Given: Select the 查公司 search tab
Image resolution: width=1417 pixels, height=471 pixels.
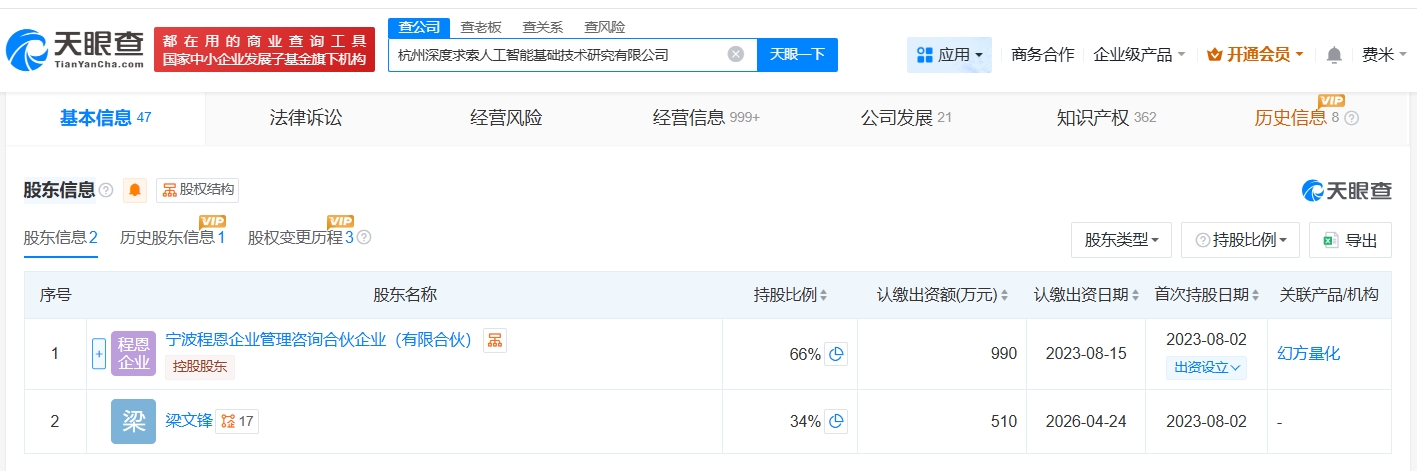Looking at the screenshot, I should coord(419,27).
